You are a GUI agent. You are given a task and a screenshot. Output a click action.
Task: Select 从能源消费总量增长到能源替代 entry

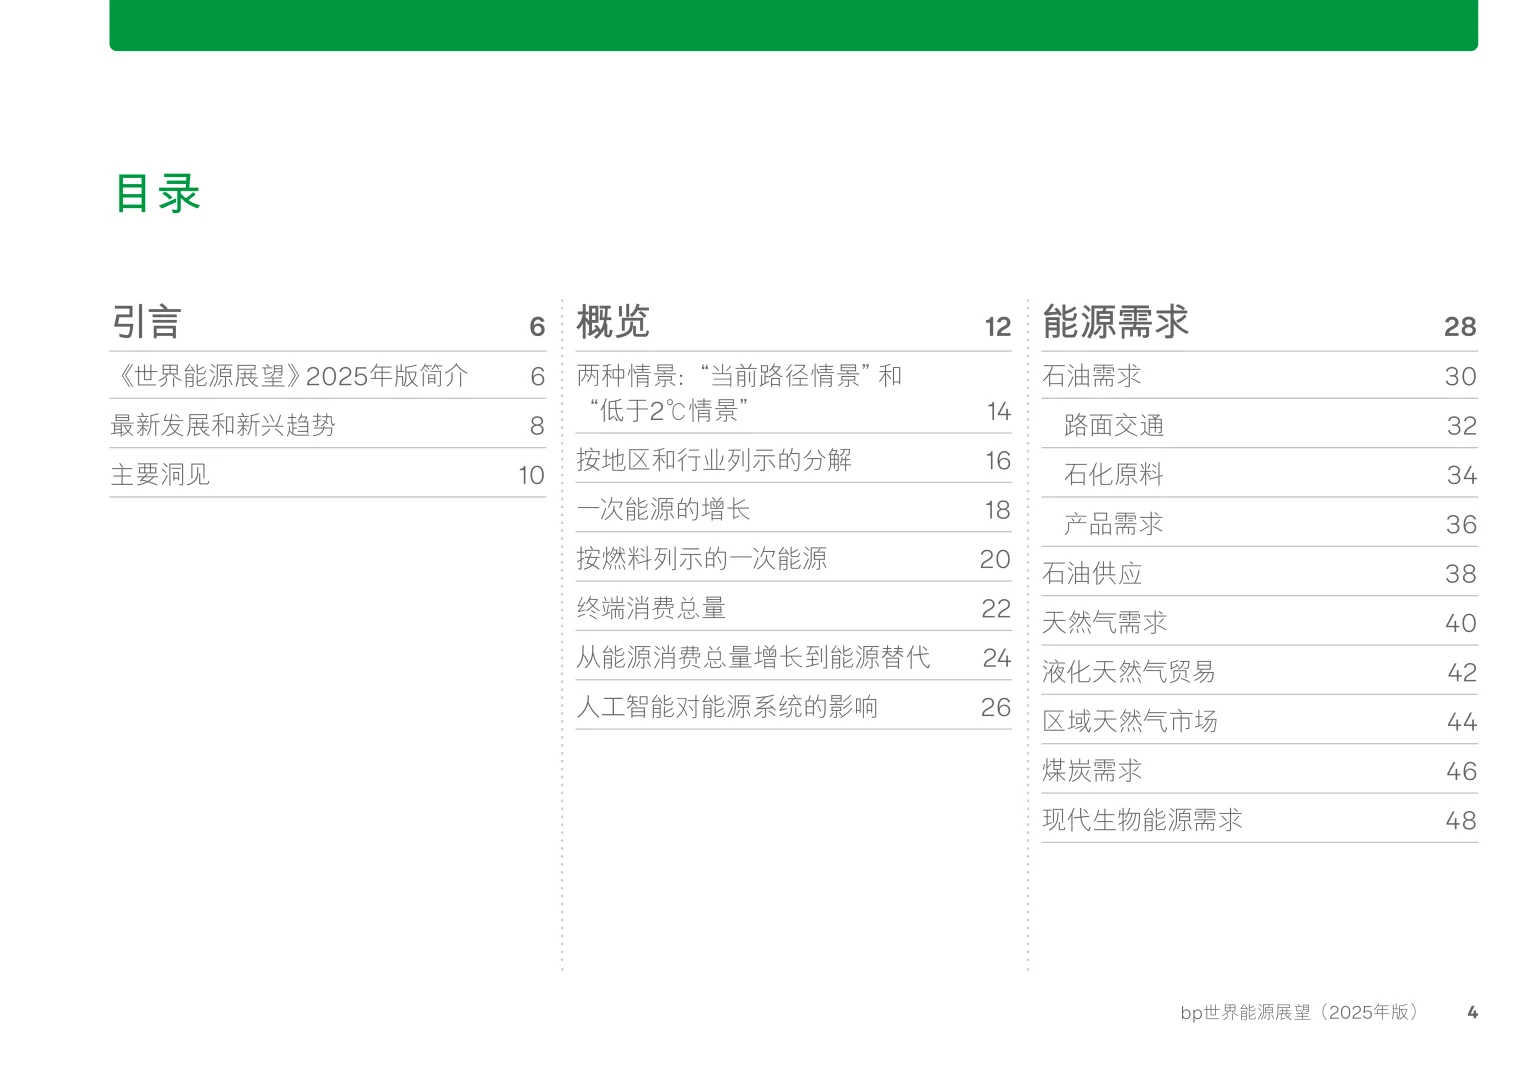coord(755,657)
